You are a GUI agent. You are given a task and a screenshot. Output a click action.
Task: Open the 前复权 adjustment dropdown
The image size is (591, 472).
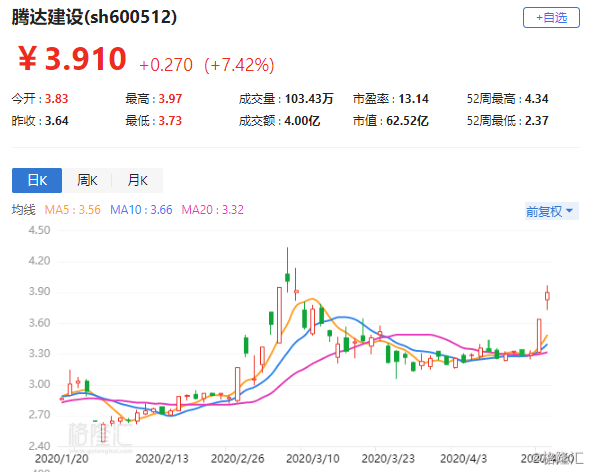[x=551, y=211]
